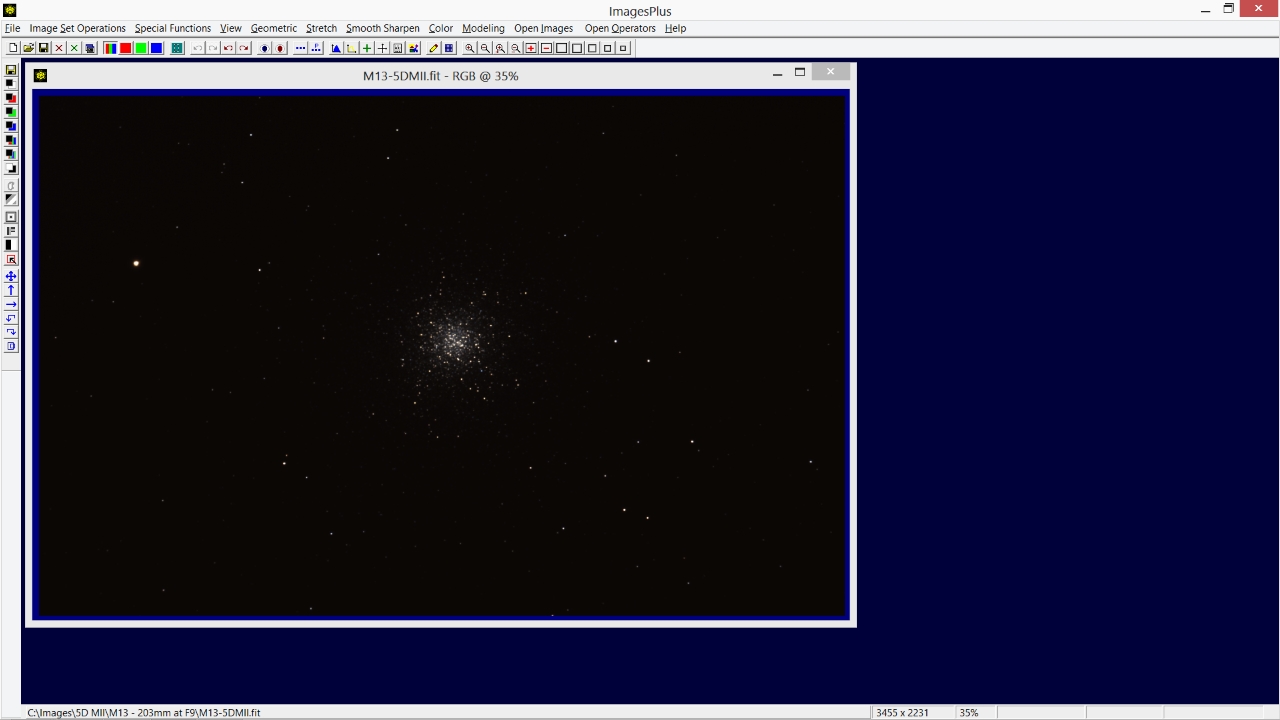Open the Help menu

pos(676,28)
